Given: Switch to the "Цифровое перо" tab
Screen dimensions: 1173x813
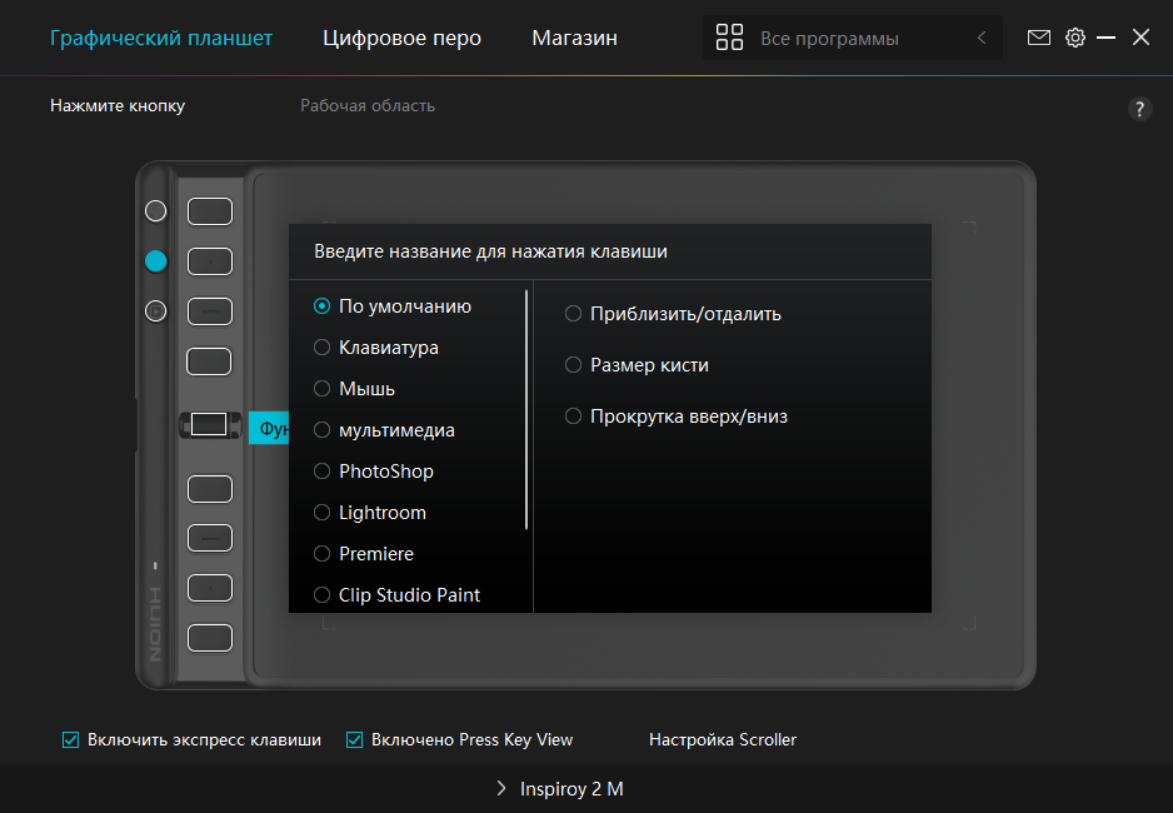Looking at the screenshot, I should (401, 38).
